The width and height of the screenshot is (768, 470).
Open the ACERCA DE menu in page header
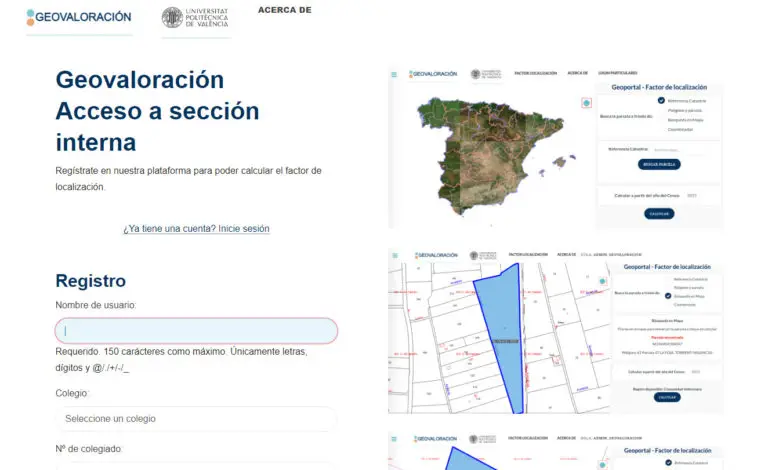point(284,10)
